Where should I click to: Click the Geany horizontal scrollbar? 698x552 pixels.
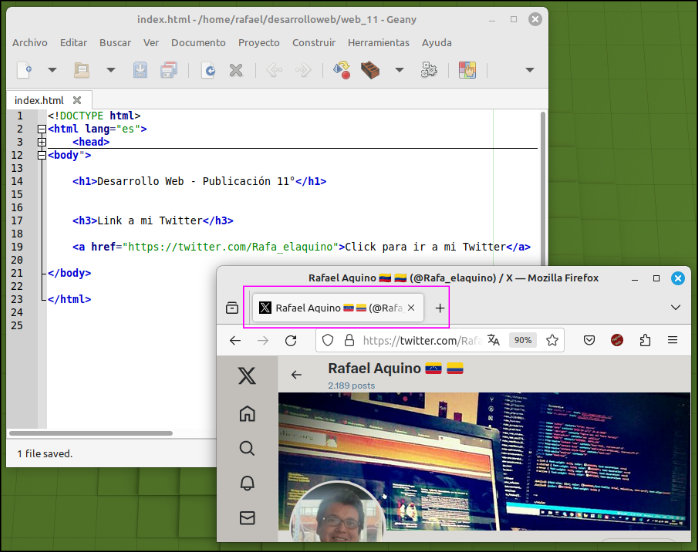tap(91, 433)
